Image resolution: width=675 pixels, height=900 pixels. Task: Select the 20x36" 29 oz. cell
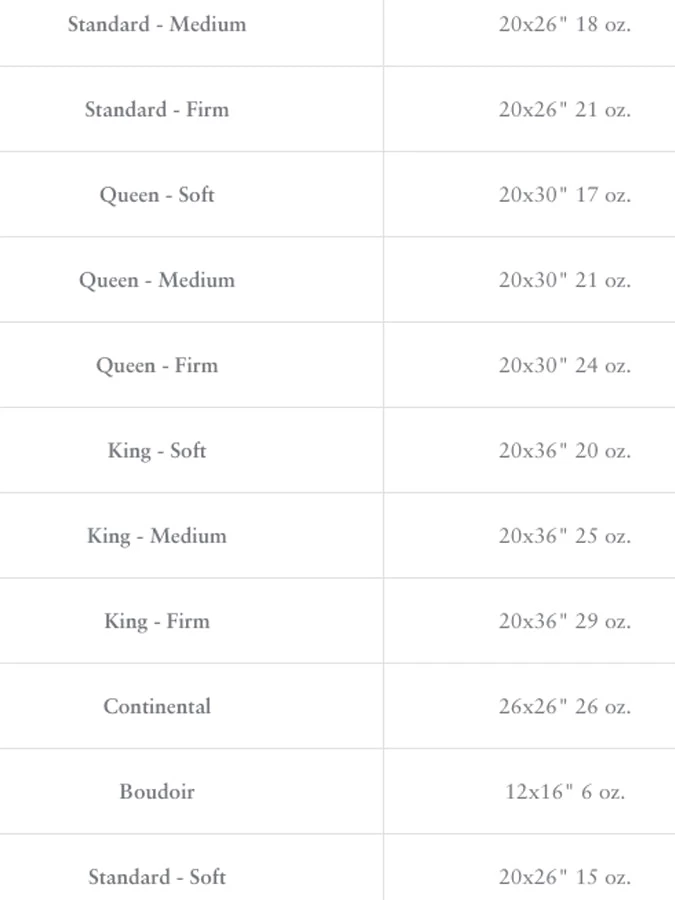[564, 621]
